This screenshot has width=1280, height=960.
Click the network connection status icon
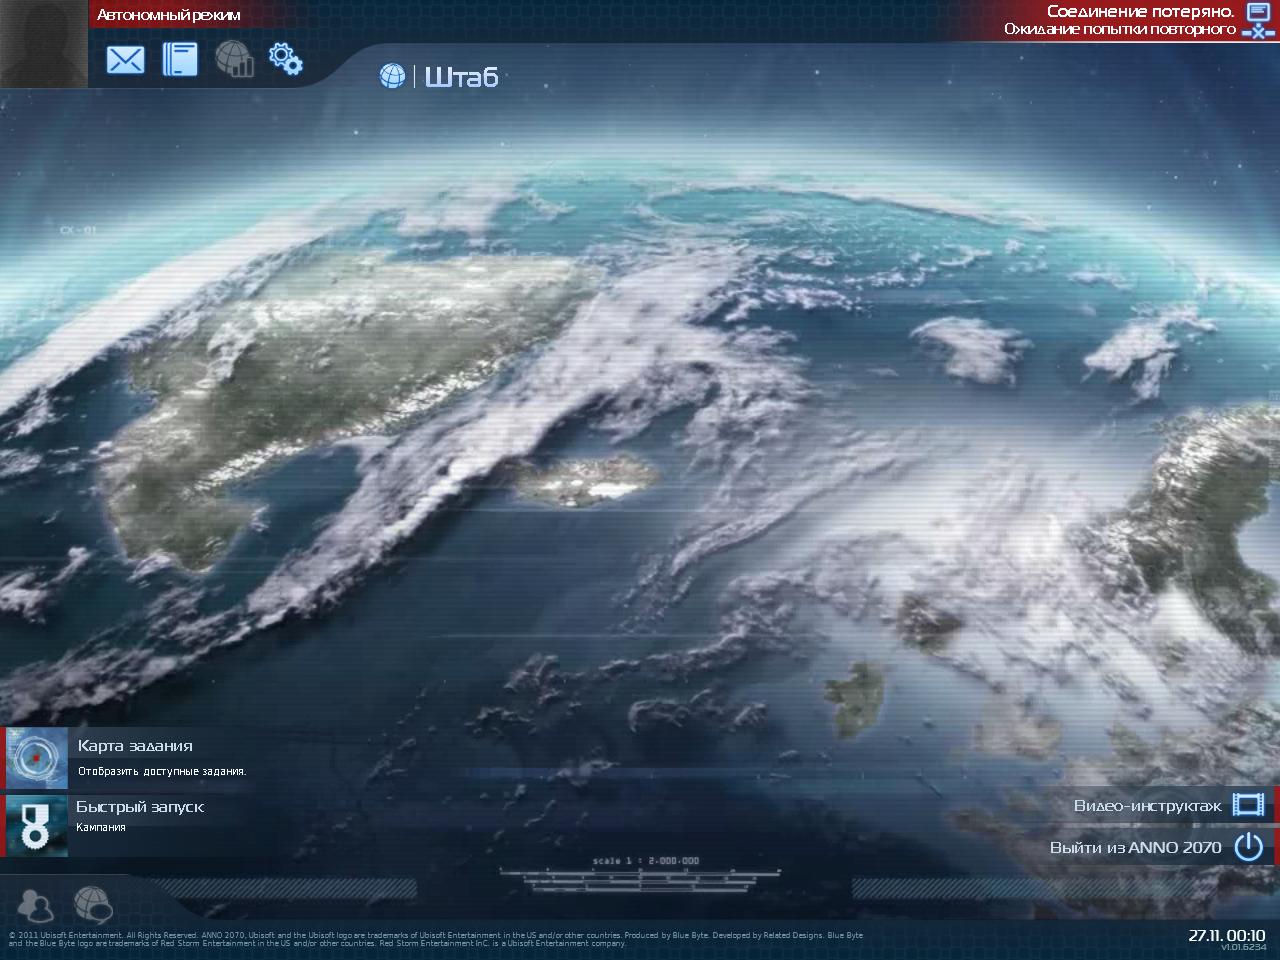click(x=1256, y=20)
